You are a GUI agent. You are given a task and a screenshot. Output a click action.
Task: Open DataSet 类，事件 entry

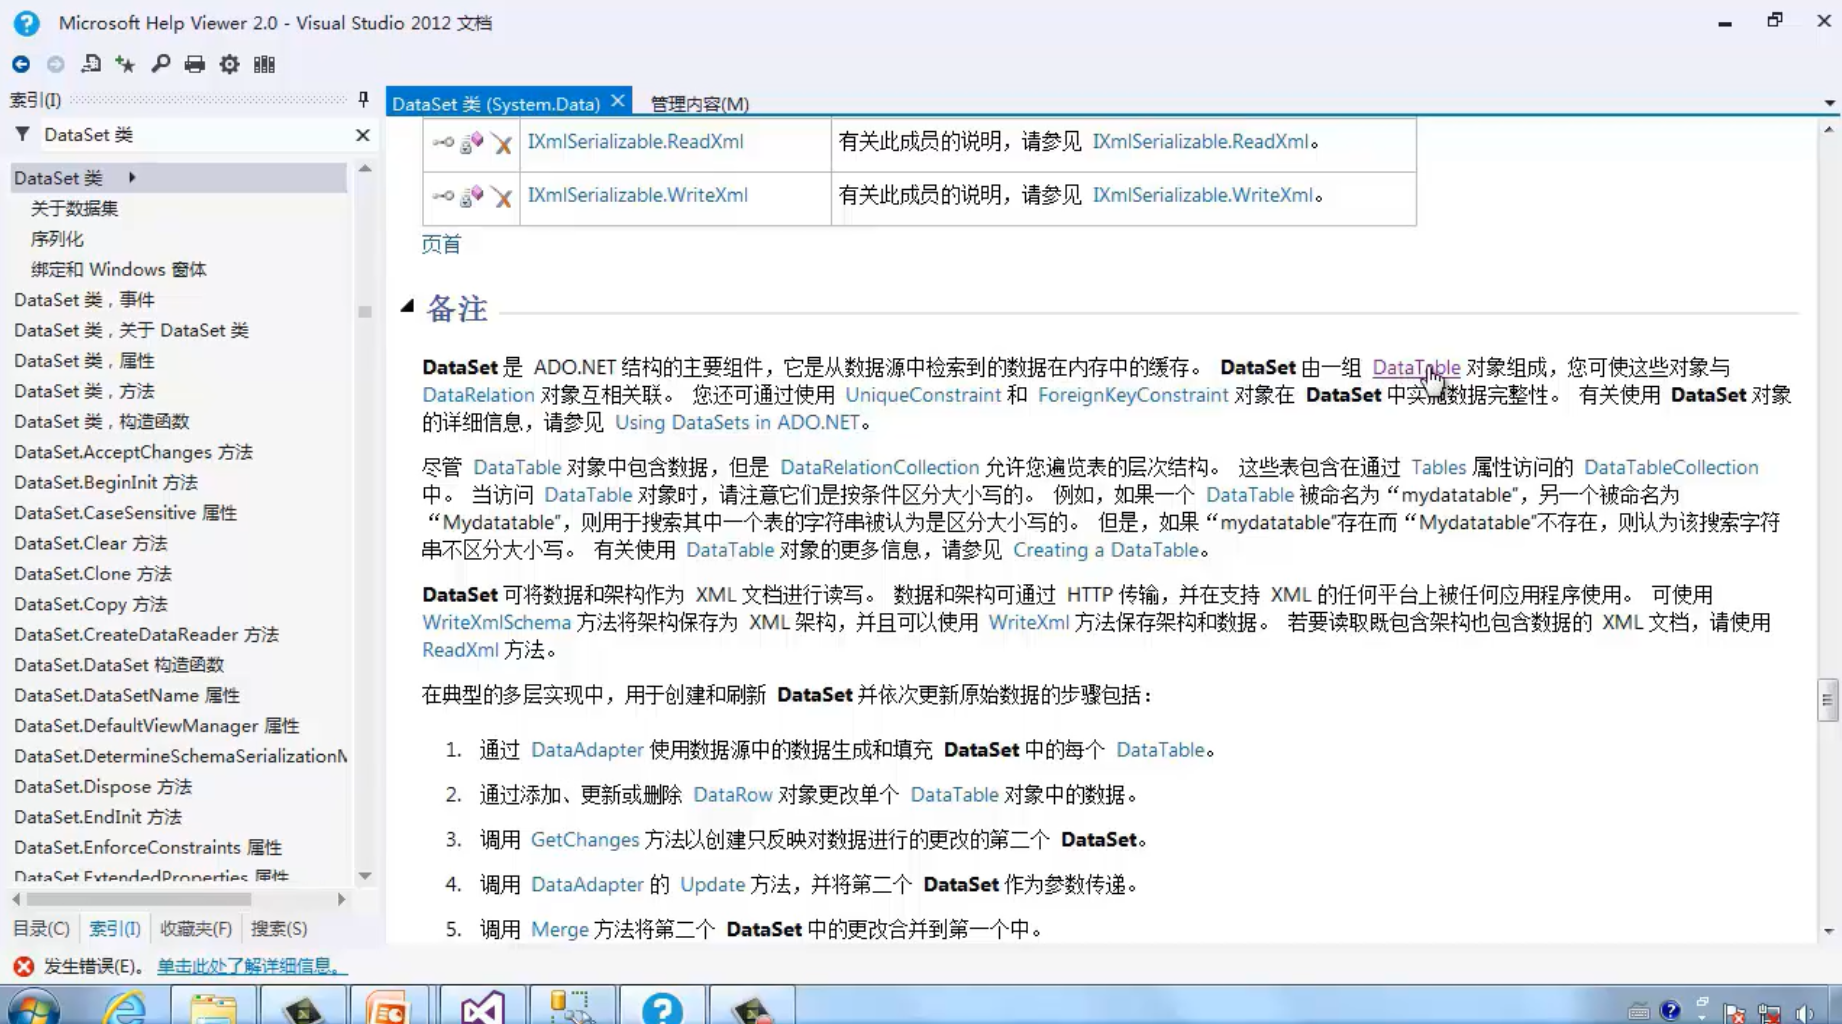pos(84,300)
